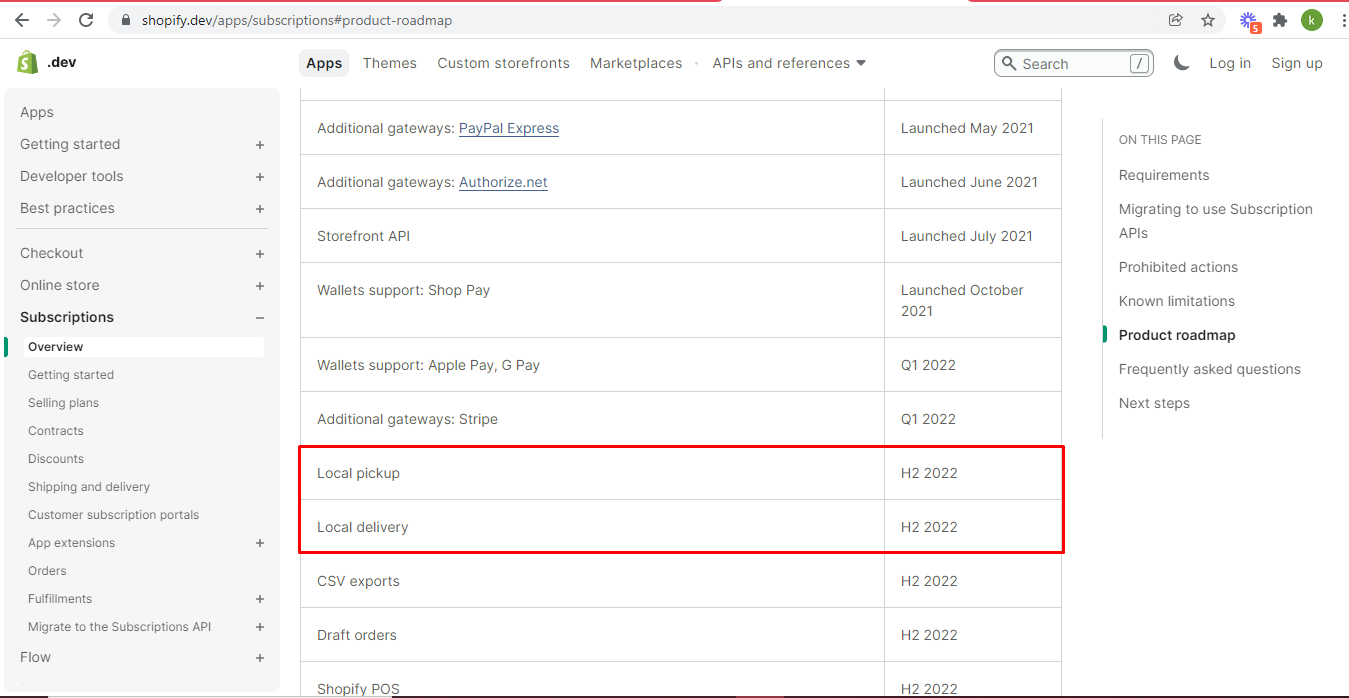The image size is (1349, 698).
Task: Open APIs and references dropdown
Action: pos(789,63)
